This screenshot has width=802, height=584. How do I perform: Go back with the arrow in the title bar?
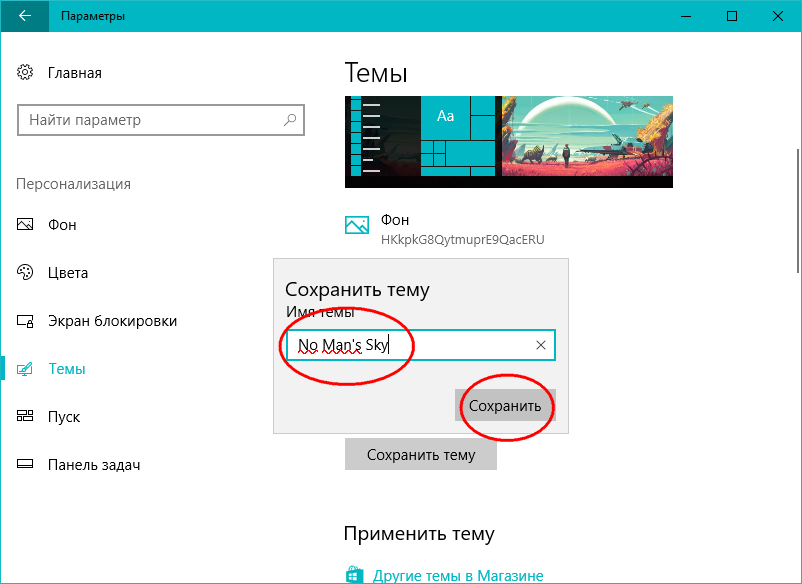tap(25, 16)
